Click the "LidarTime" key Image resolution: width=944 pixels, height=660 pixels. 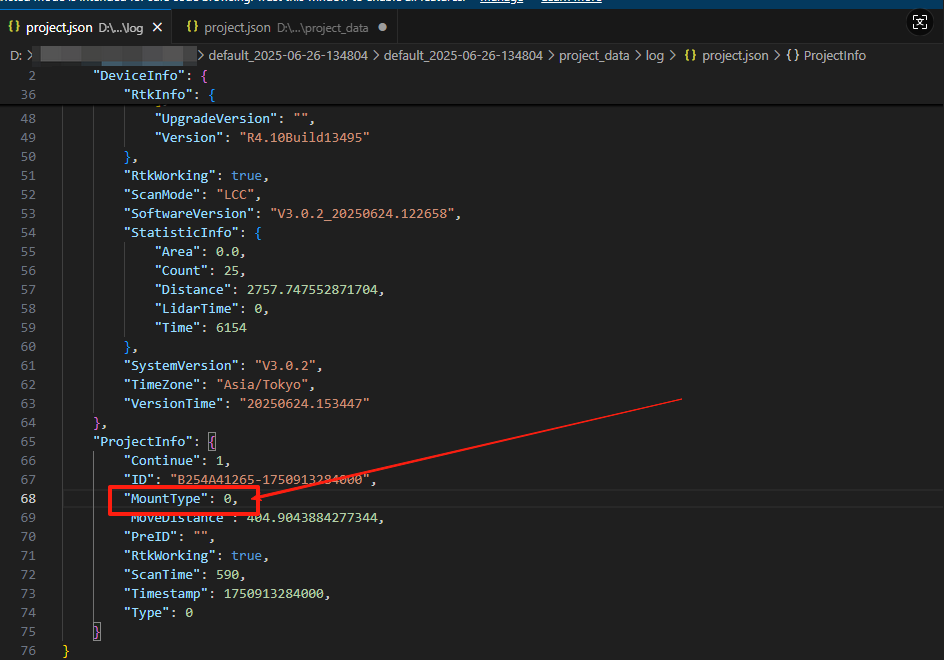click(x=197, y=308)
